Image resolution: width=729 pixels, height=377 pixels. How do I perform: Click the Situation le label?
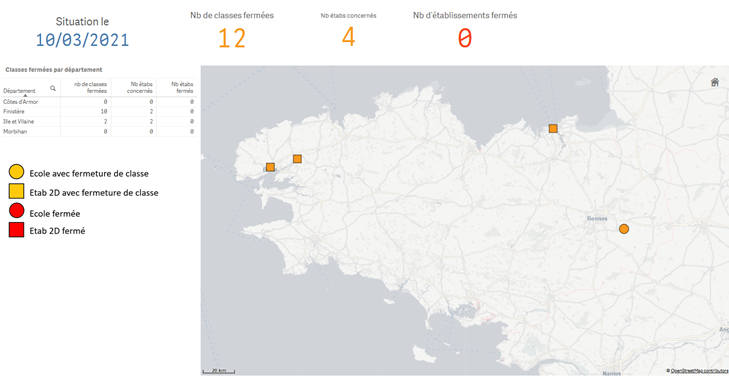coord(82,21)
